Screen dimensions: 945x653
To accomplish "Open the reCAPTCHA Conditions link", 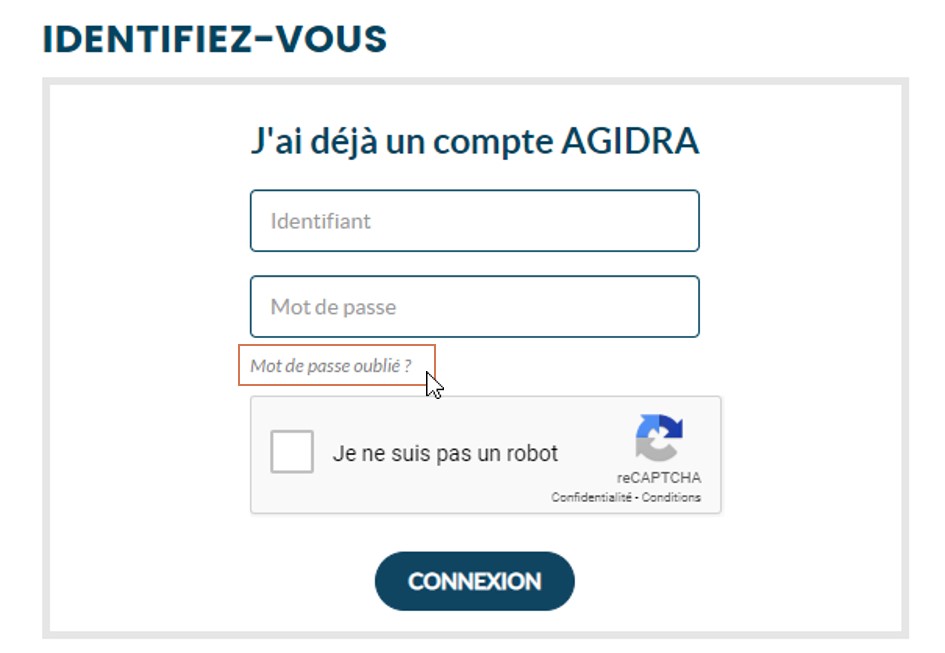I will [x=671, y=497].
